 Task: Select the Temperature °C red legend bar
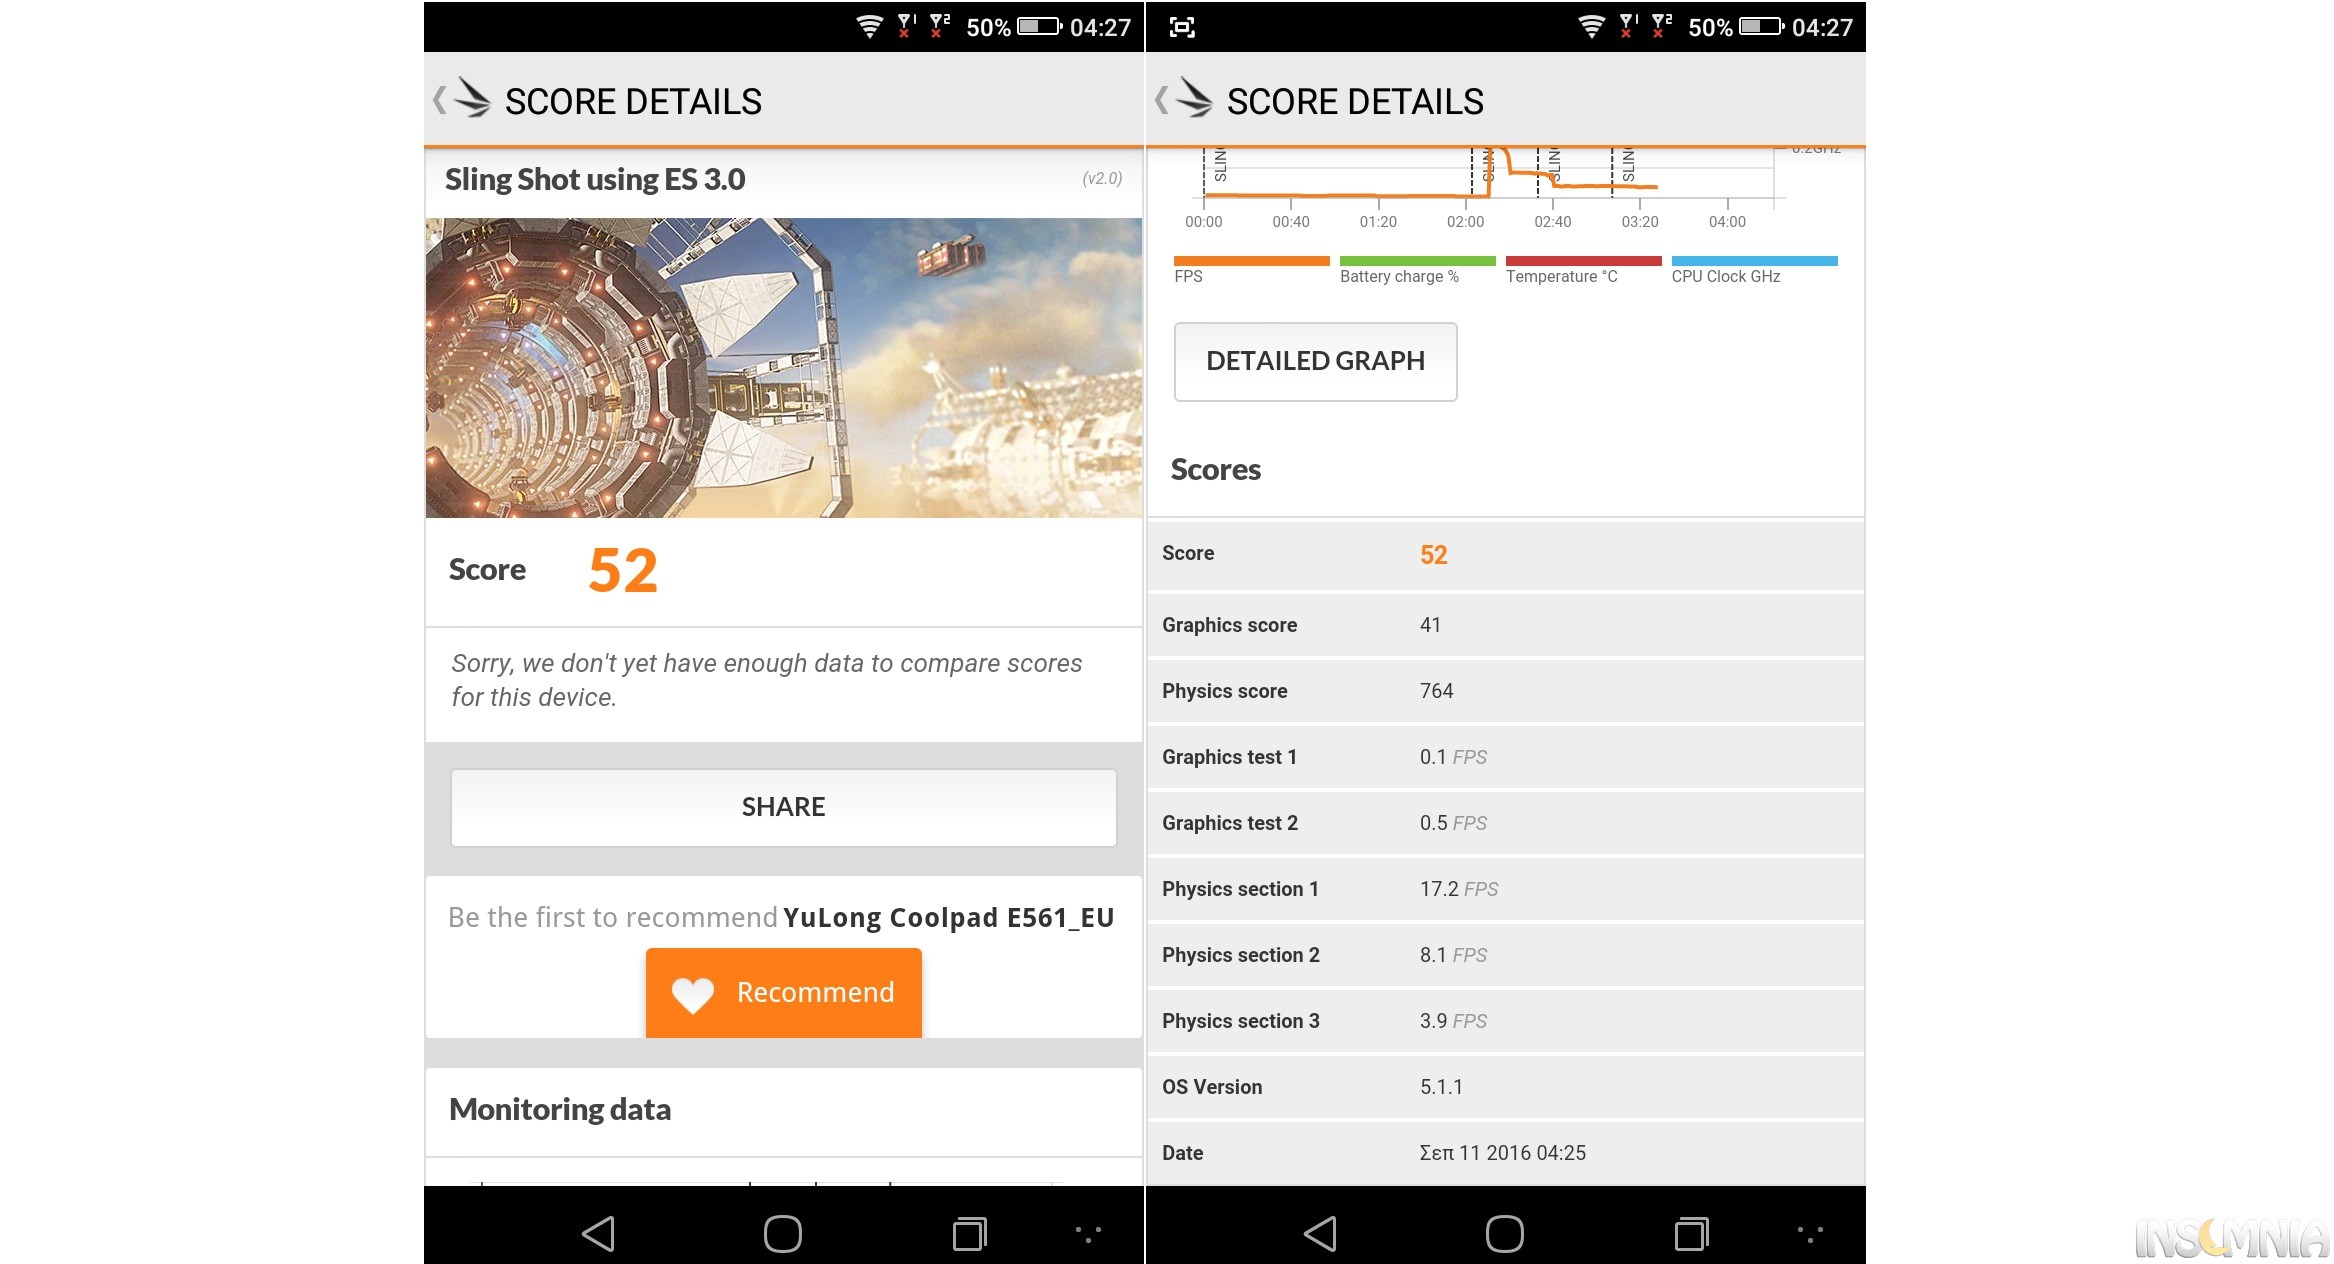1583,261
